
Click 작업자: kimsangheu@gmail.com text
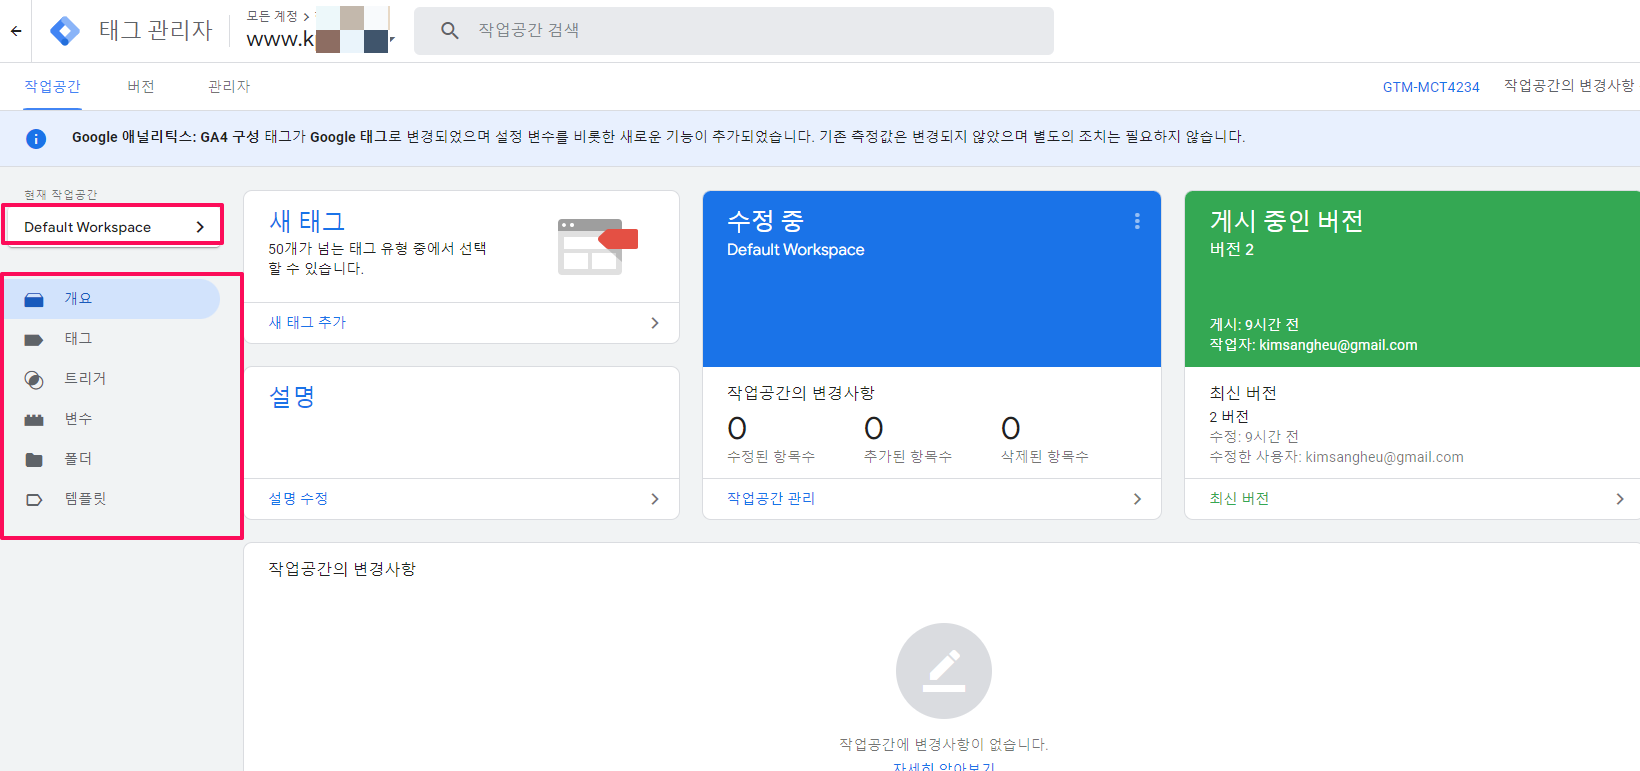(x=1313, y=345)
